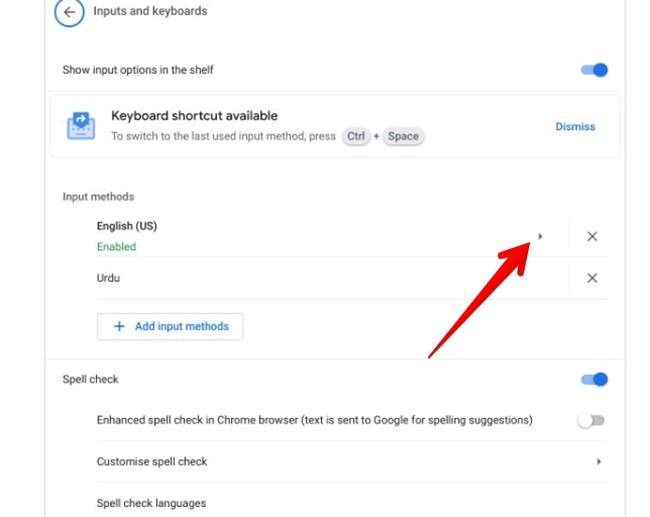Remove the Urdu input method
The image size is (650, 517).
[592, 278]
